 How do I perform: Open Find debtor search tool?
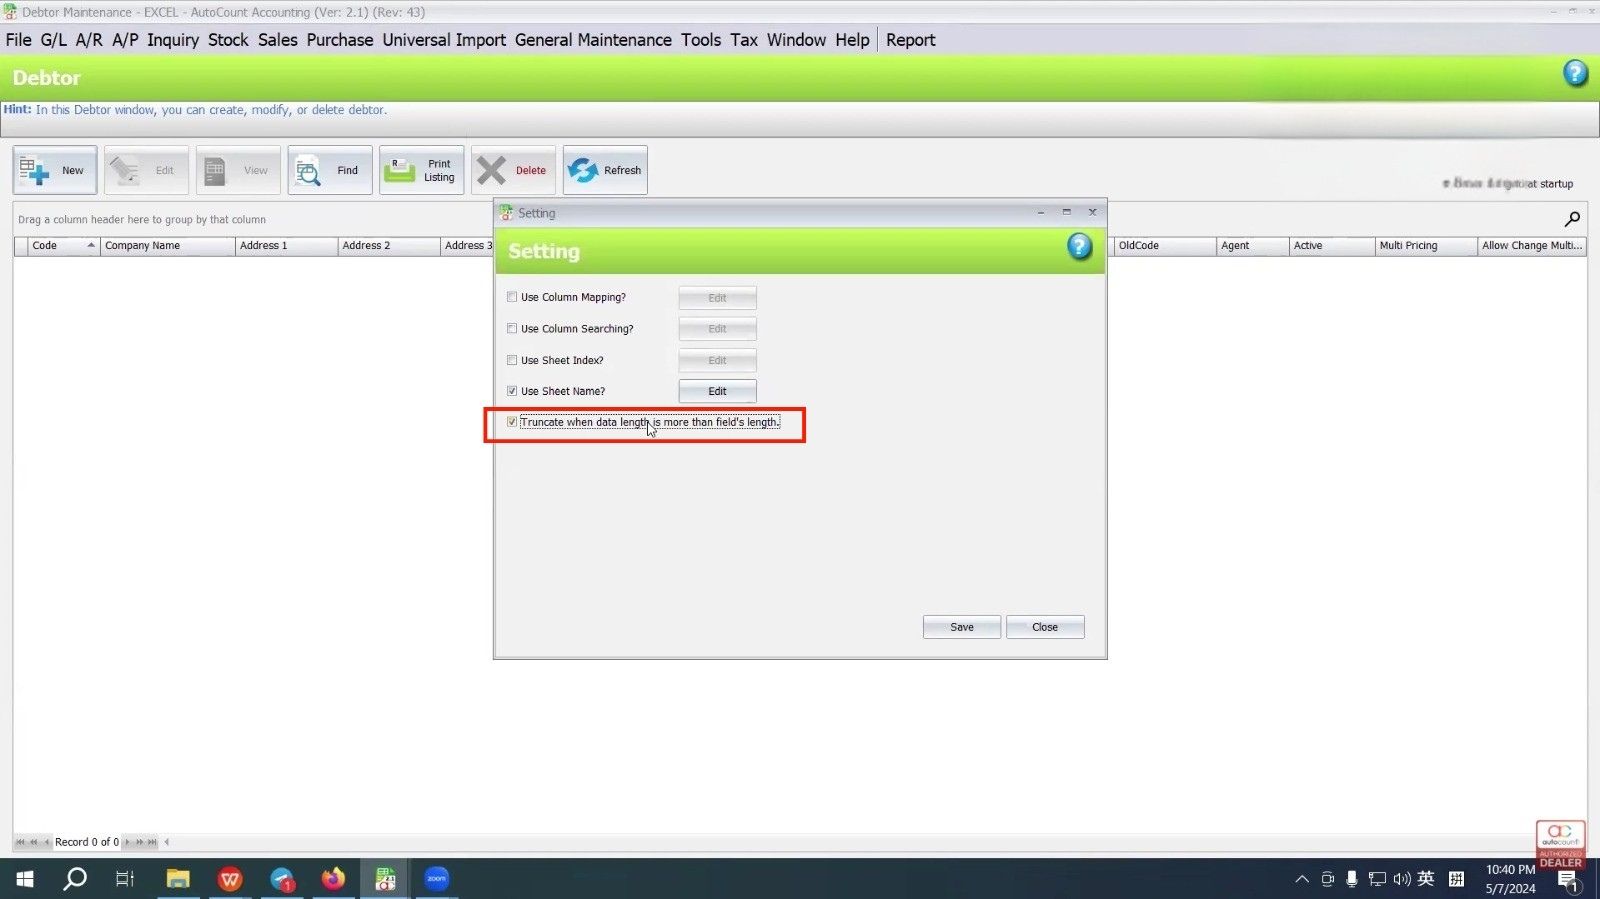tap(330, 170)
